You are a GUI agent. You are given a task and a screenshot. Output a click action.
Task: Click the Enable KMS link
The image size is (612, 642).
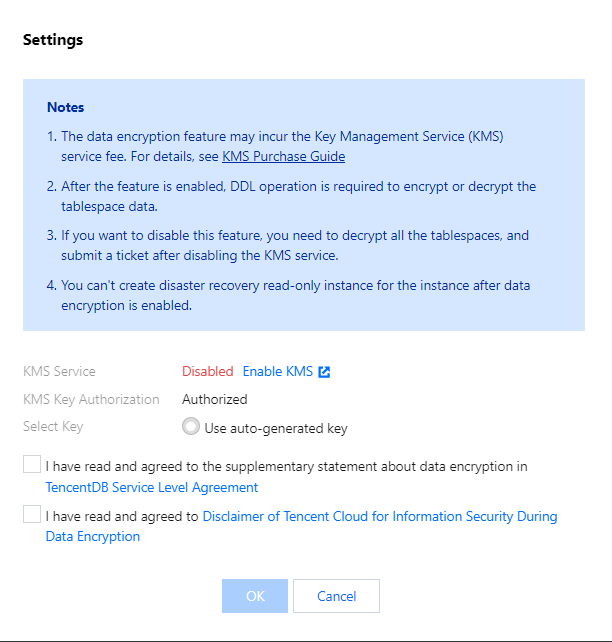(x=278, y=372)
